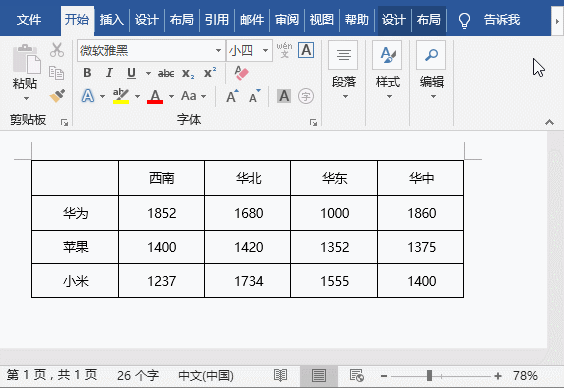Click the 中文(中国) language indicator
Screen dimensions: 564x388
pyautogui.click(x=206, y=376)
